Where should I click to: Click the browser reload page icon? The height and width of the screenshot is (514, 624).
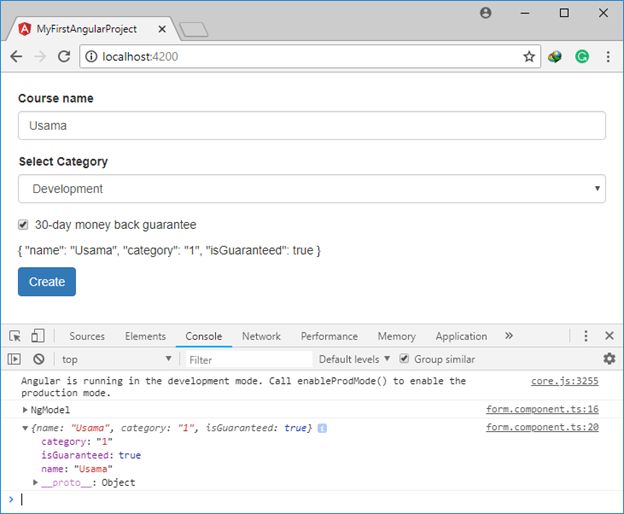click(x=64, y=57)
